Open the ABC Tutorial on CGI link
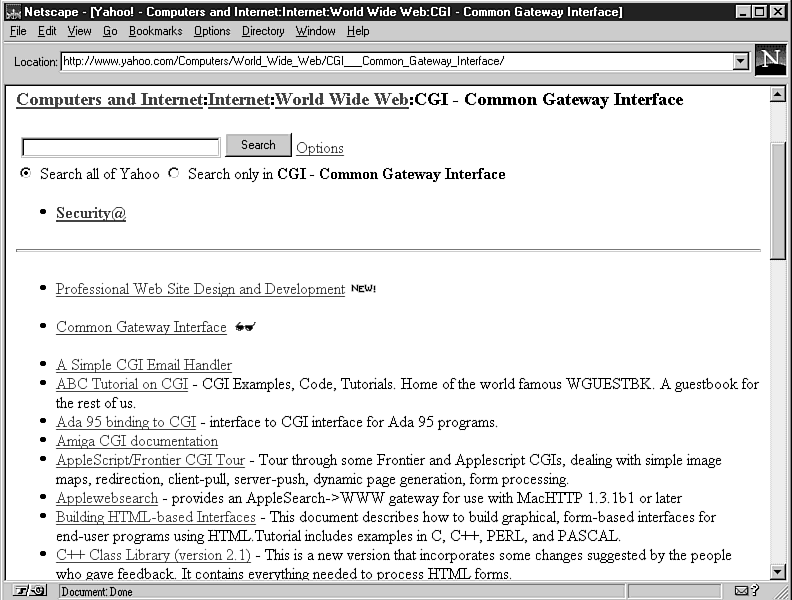The width and height of the screenshot is (792, 600). coord(122,384)
